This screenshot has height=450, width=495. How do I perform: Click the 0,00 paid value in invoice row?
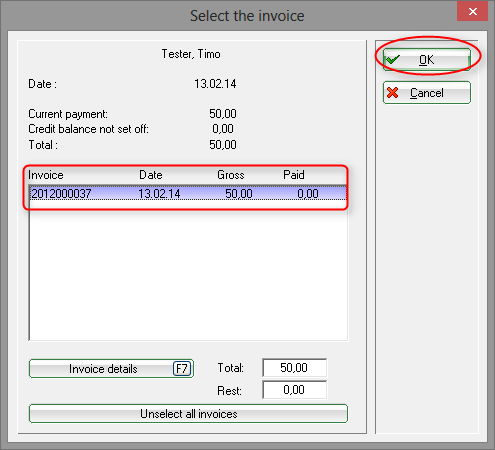(308, 194)
